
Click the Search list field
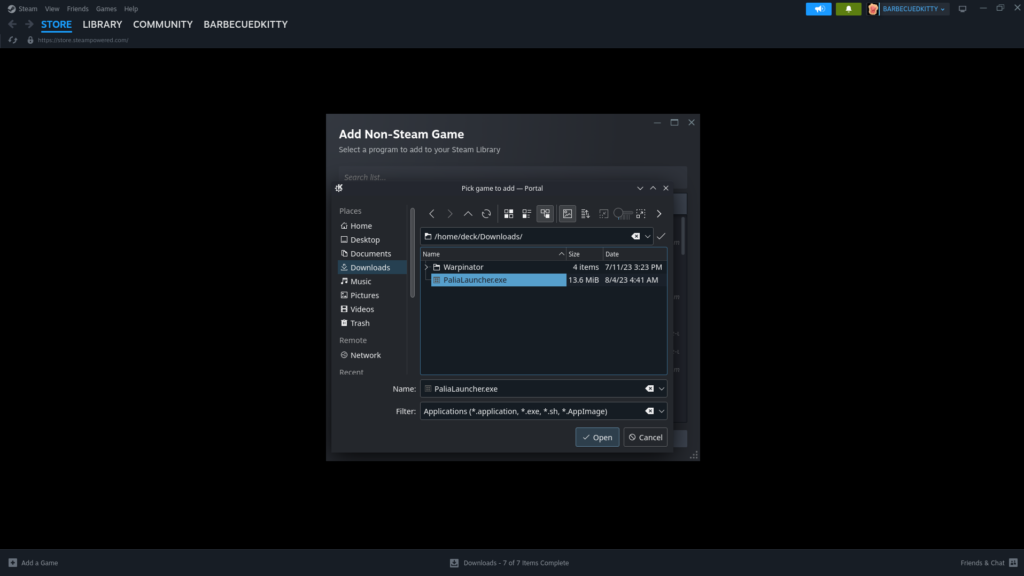point(513,176)
